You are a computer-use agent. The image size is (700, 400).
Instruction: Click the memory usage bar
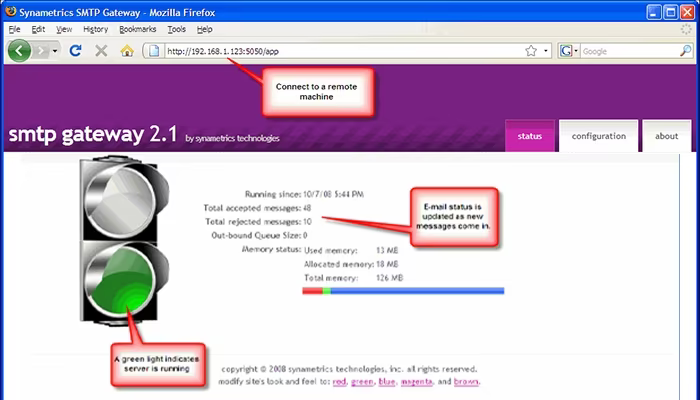click(x=403, y=291)
